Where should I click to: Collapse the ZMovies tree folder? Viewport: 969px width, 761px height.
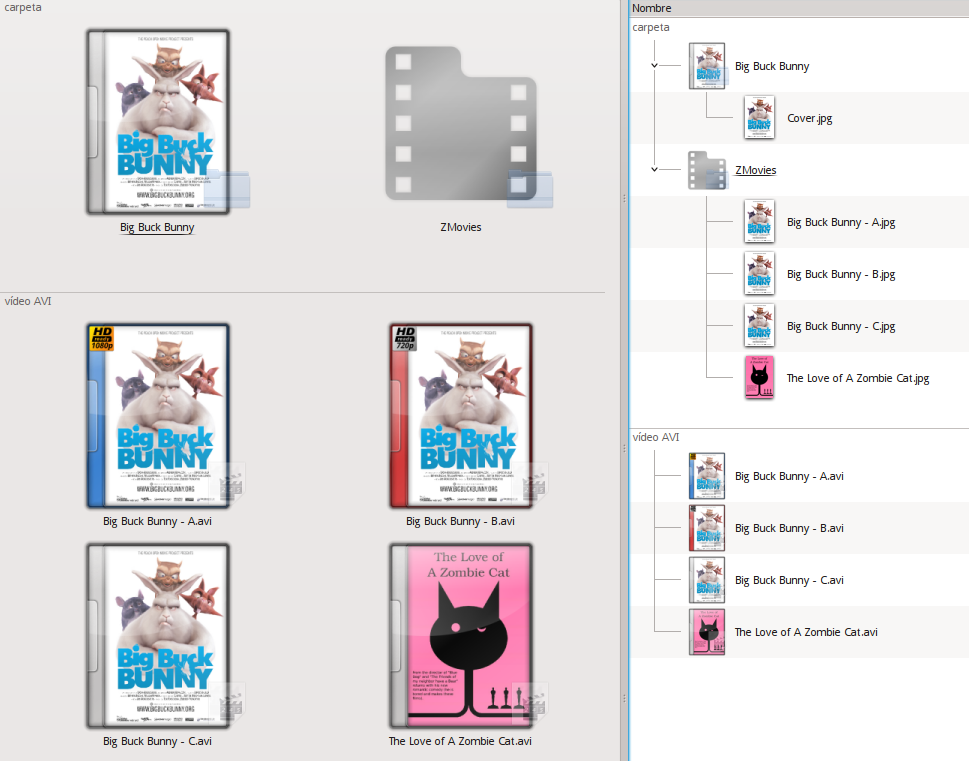(654, 169)
